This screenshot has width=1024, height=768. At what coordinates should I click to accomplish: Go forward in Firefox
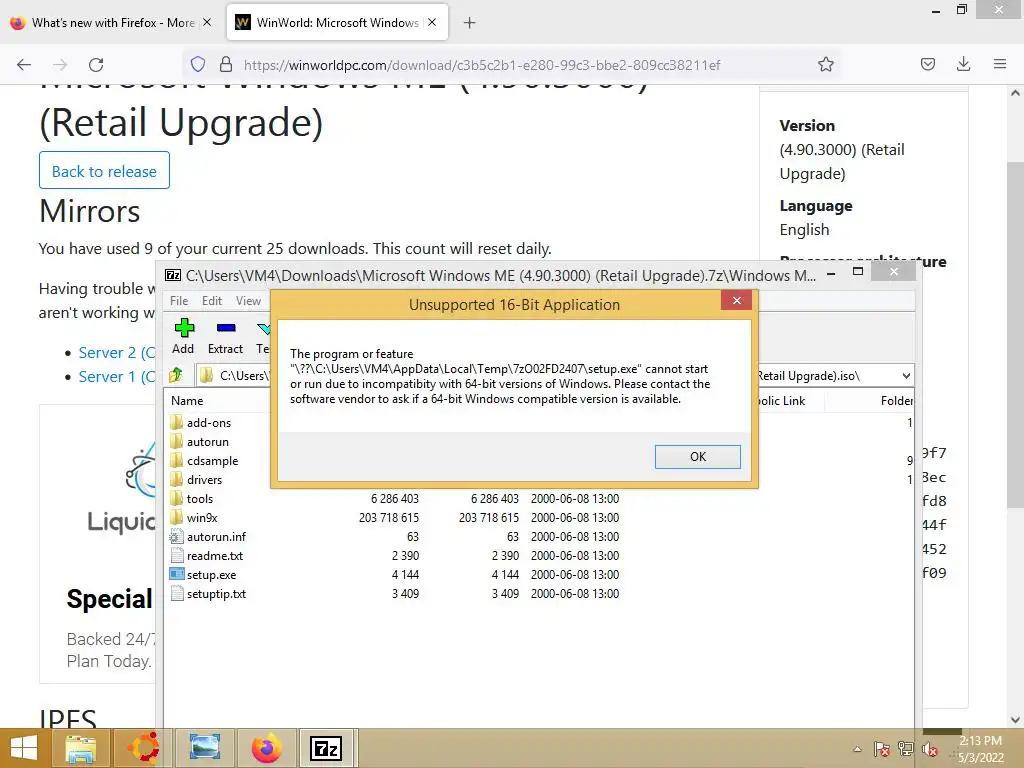60,64
